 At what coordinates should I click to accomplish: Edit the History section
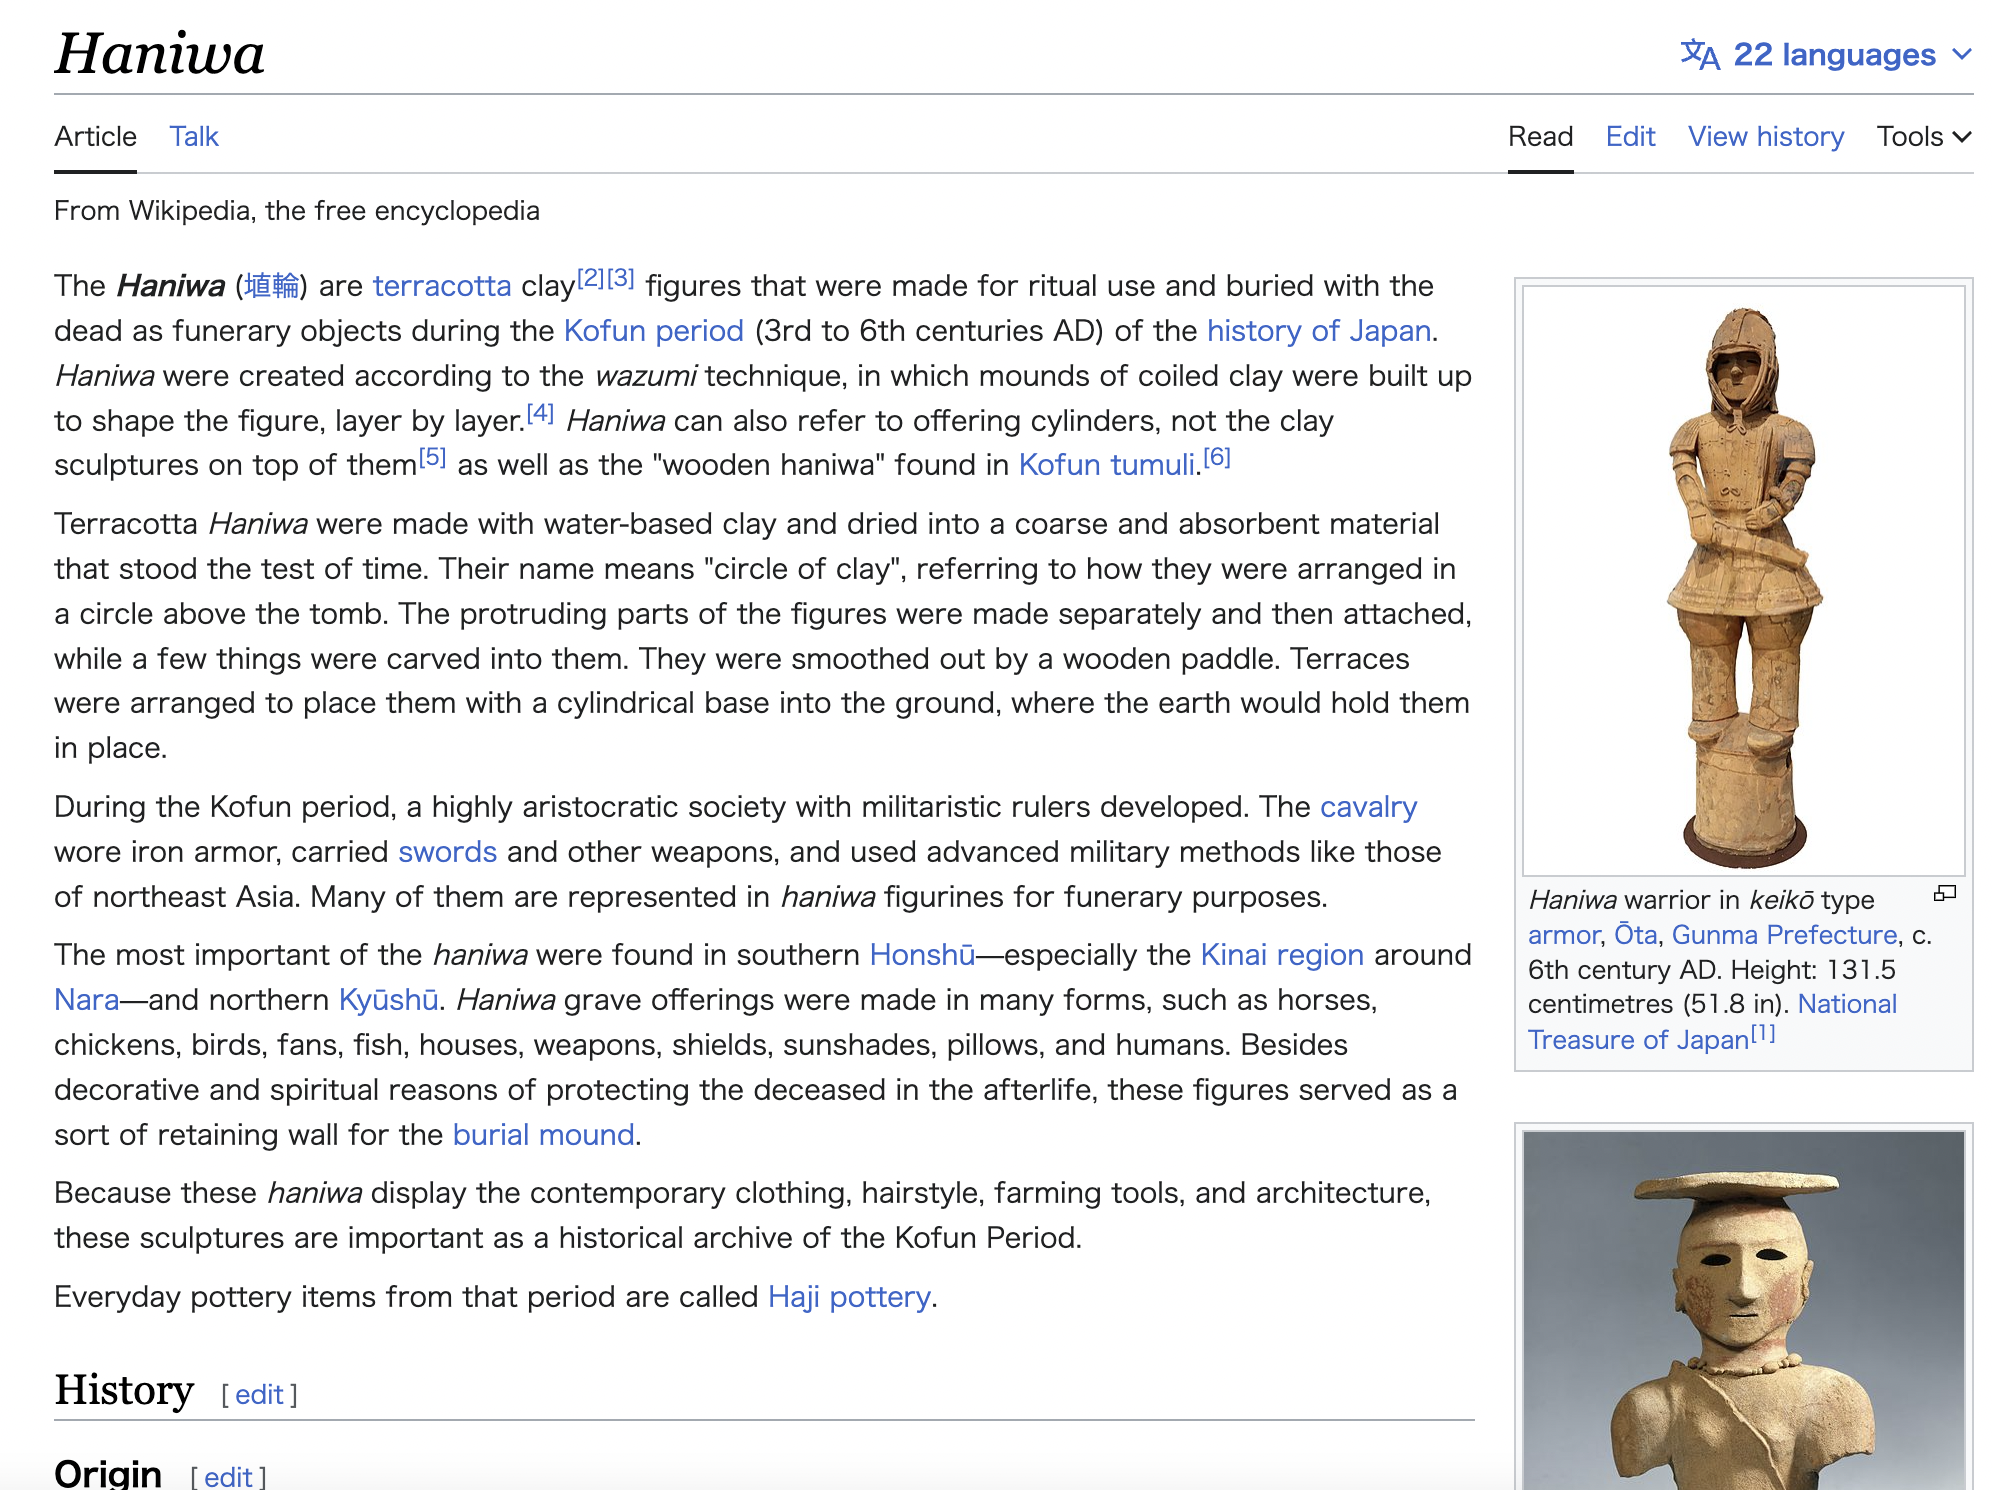(x=259, y=1394)
